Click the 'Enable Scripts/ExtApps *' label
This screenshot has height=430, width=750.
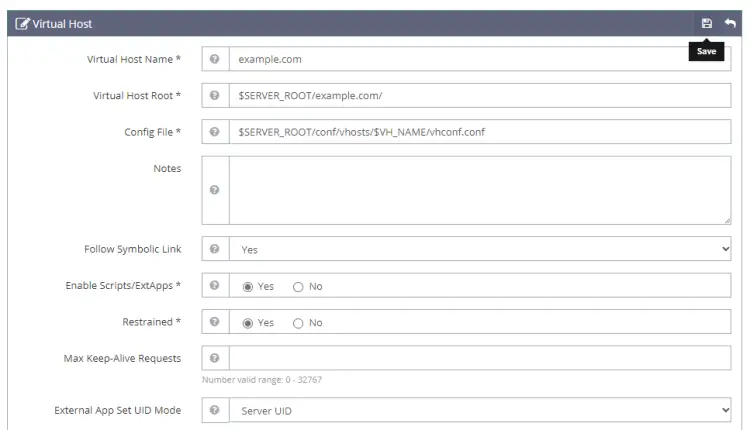point(123,286)
